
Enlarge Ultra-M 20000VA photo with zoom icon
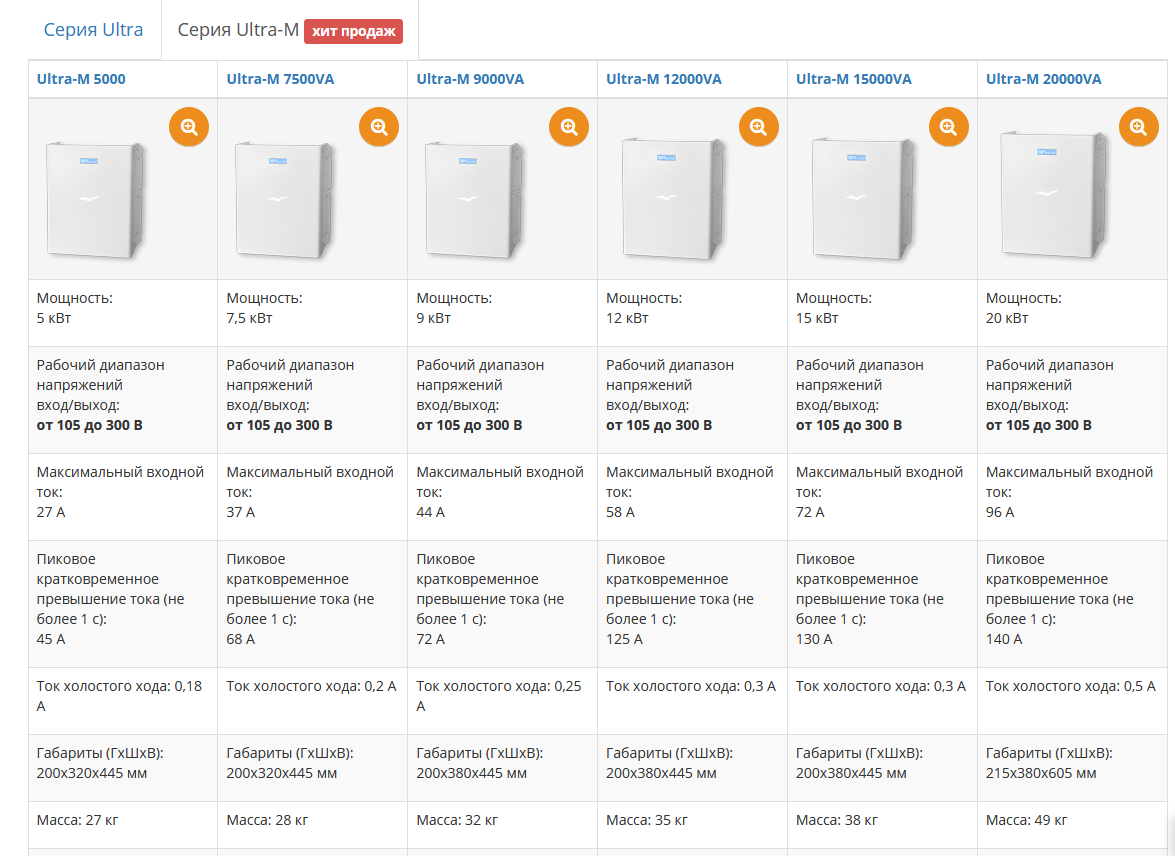pos(1139,127)
